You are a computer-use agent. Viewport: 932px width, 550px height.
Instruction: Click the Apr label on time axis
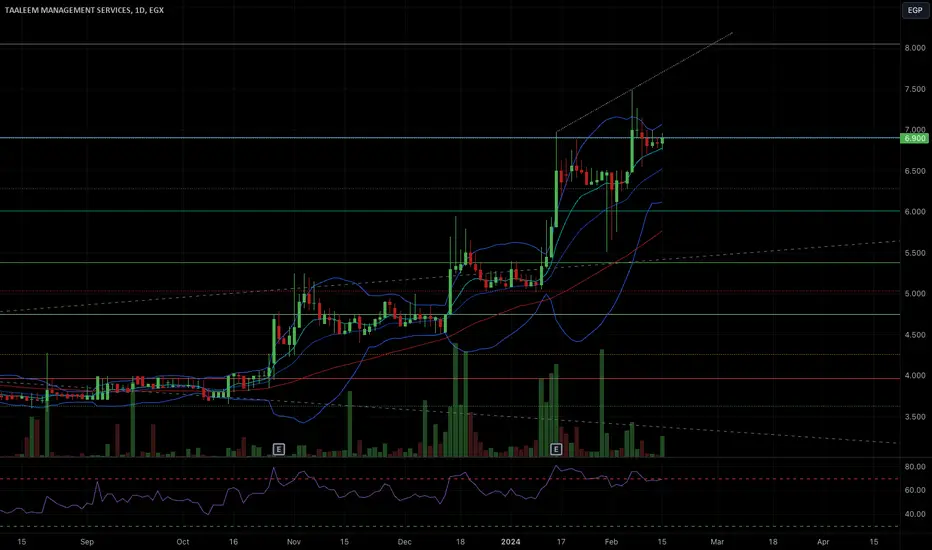823,542
